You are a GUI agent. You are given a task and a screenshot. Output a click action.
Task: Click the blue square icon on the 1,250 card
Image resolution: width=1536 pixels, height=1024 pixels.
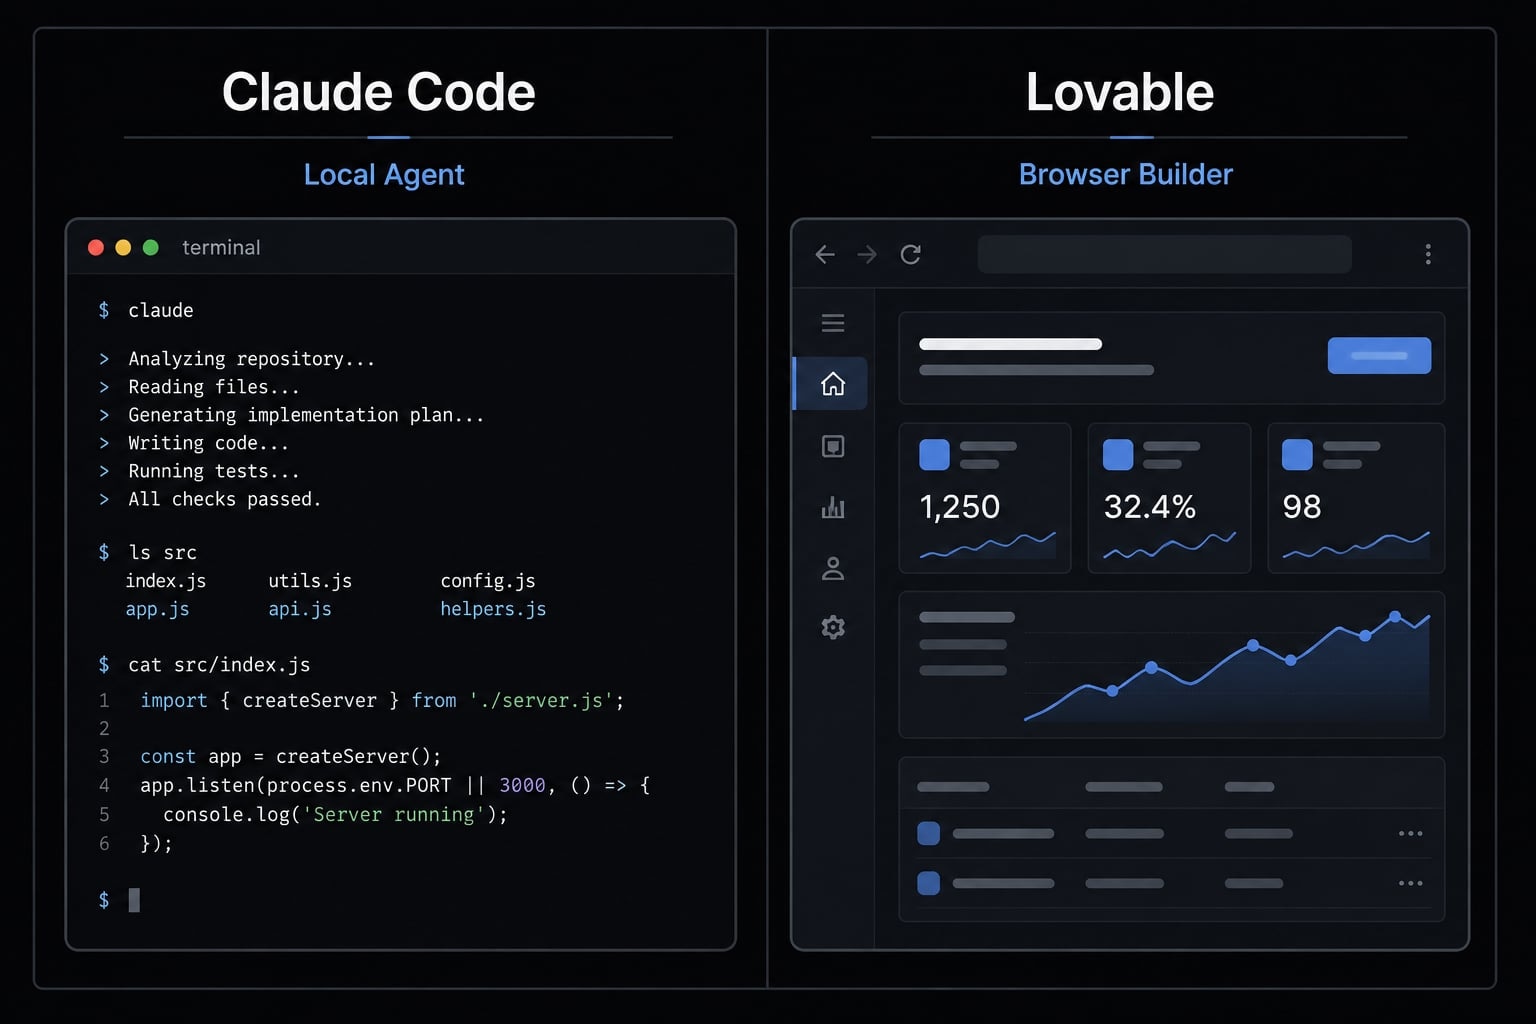(x=934, y=455)
